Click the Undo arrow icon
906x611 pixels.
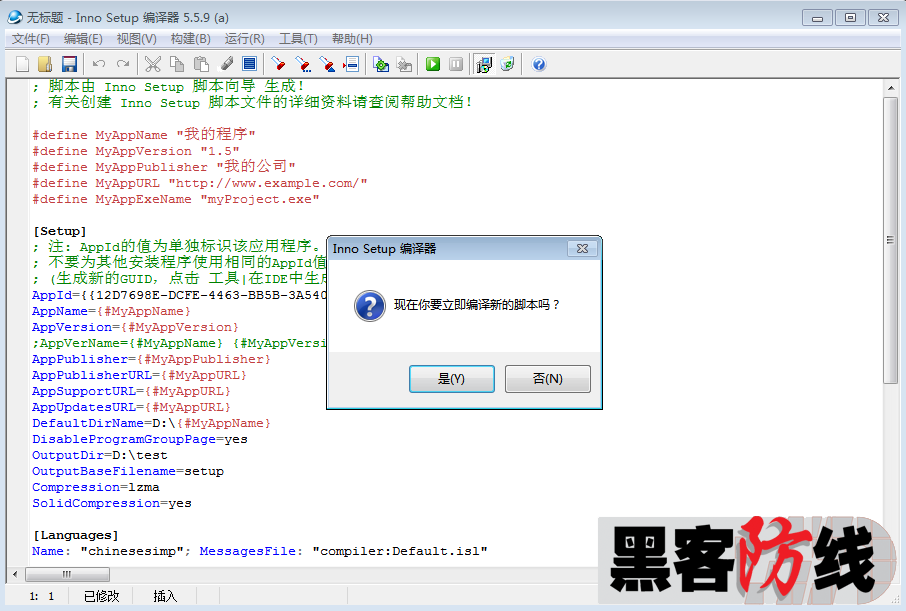[99, 64]
